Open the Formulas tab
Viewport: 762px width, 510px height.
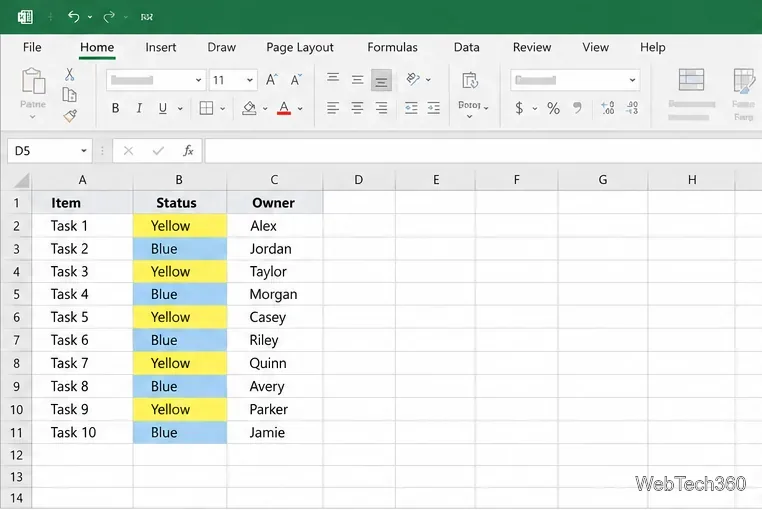click(x=392, y=47)
